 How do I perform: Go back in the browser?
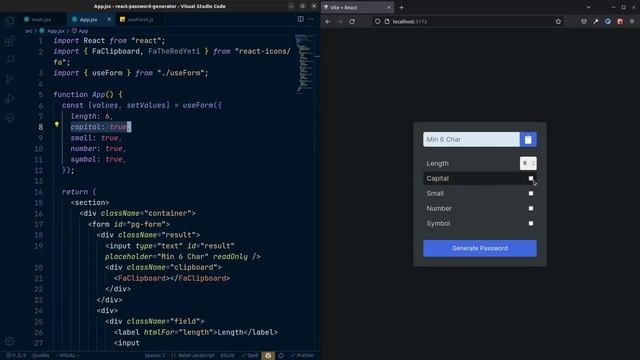(328, 21)
